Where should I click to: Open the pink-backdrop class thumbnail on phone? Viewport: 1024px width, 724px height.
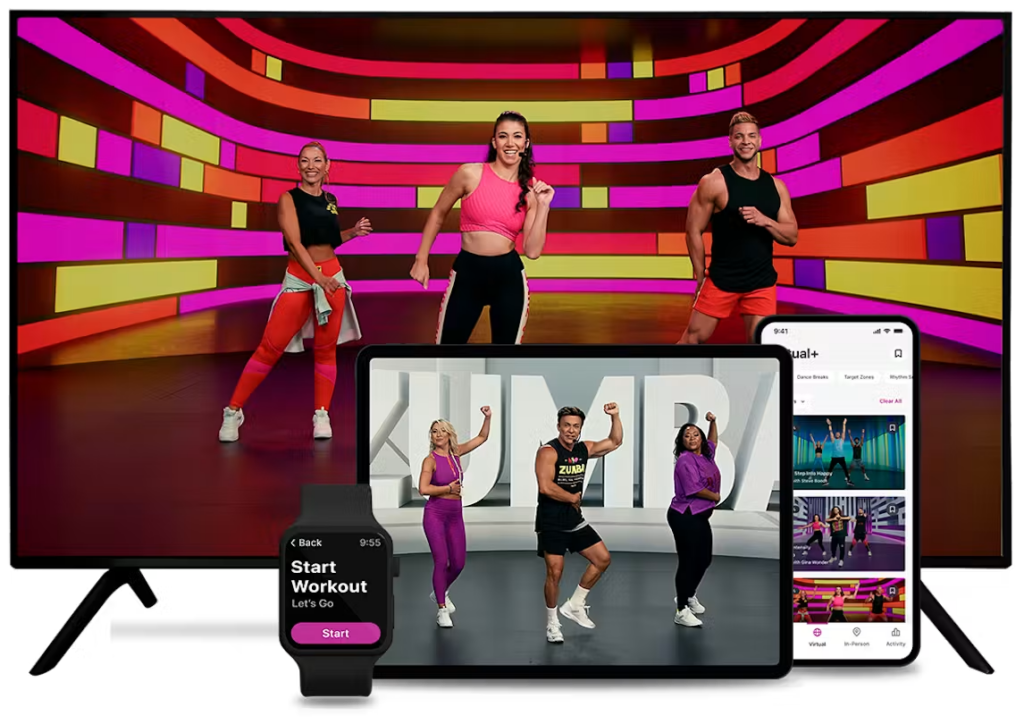coord(848,600)
